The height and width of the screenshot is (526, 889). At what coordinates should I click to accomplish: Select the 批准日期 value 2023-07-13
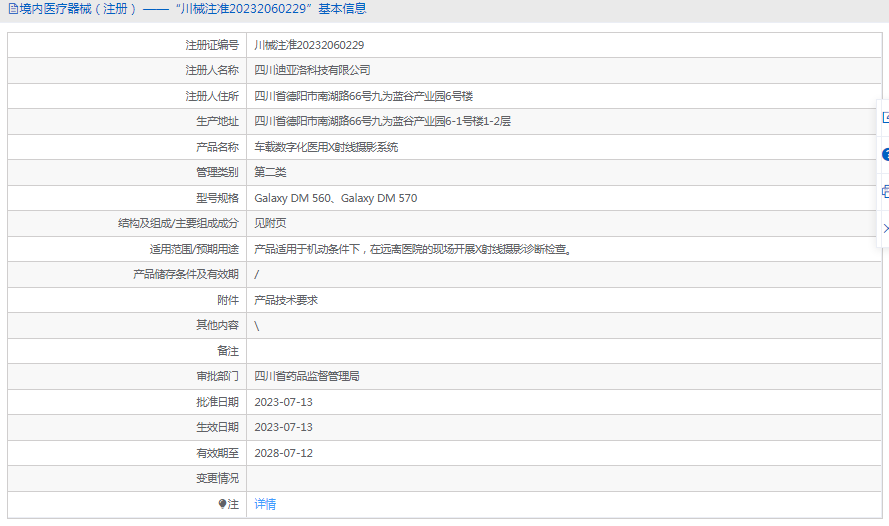(x=283, y=402)
